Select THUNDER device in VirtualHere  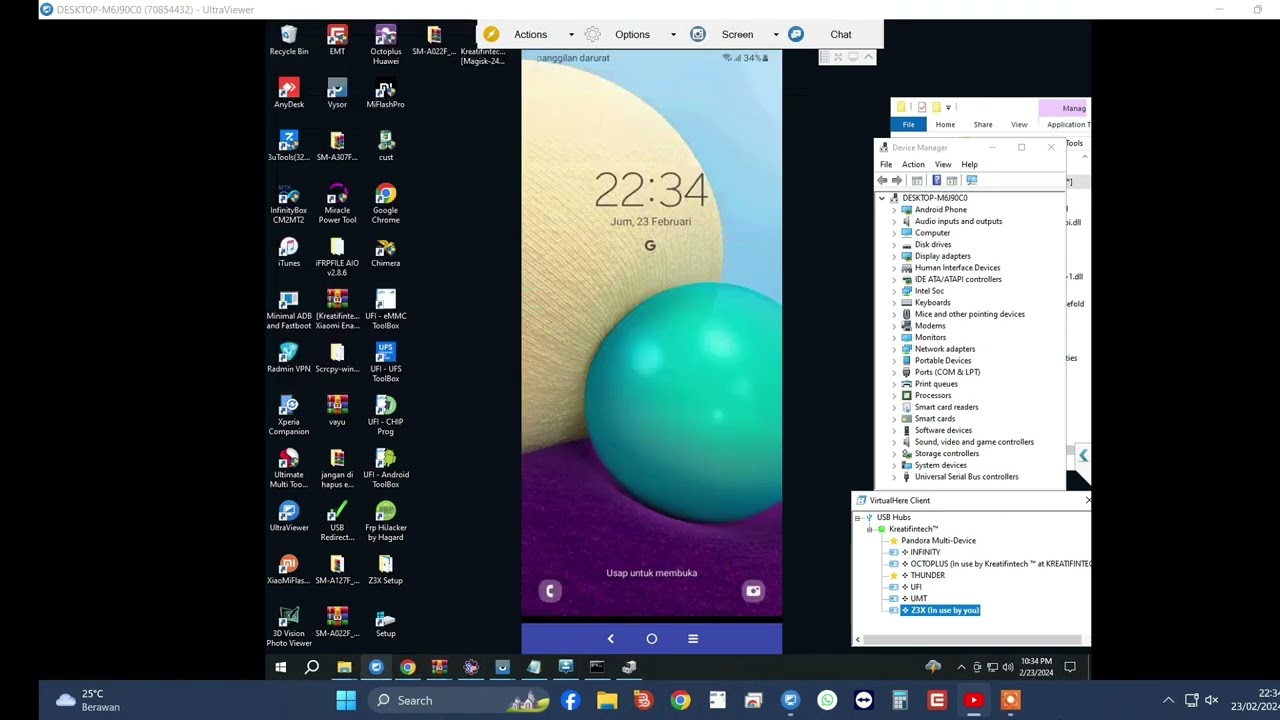927,576
